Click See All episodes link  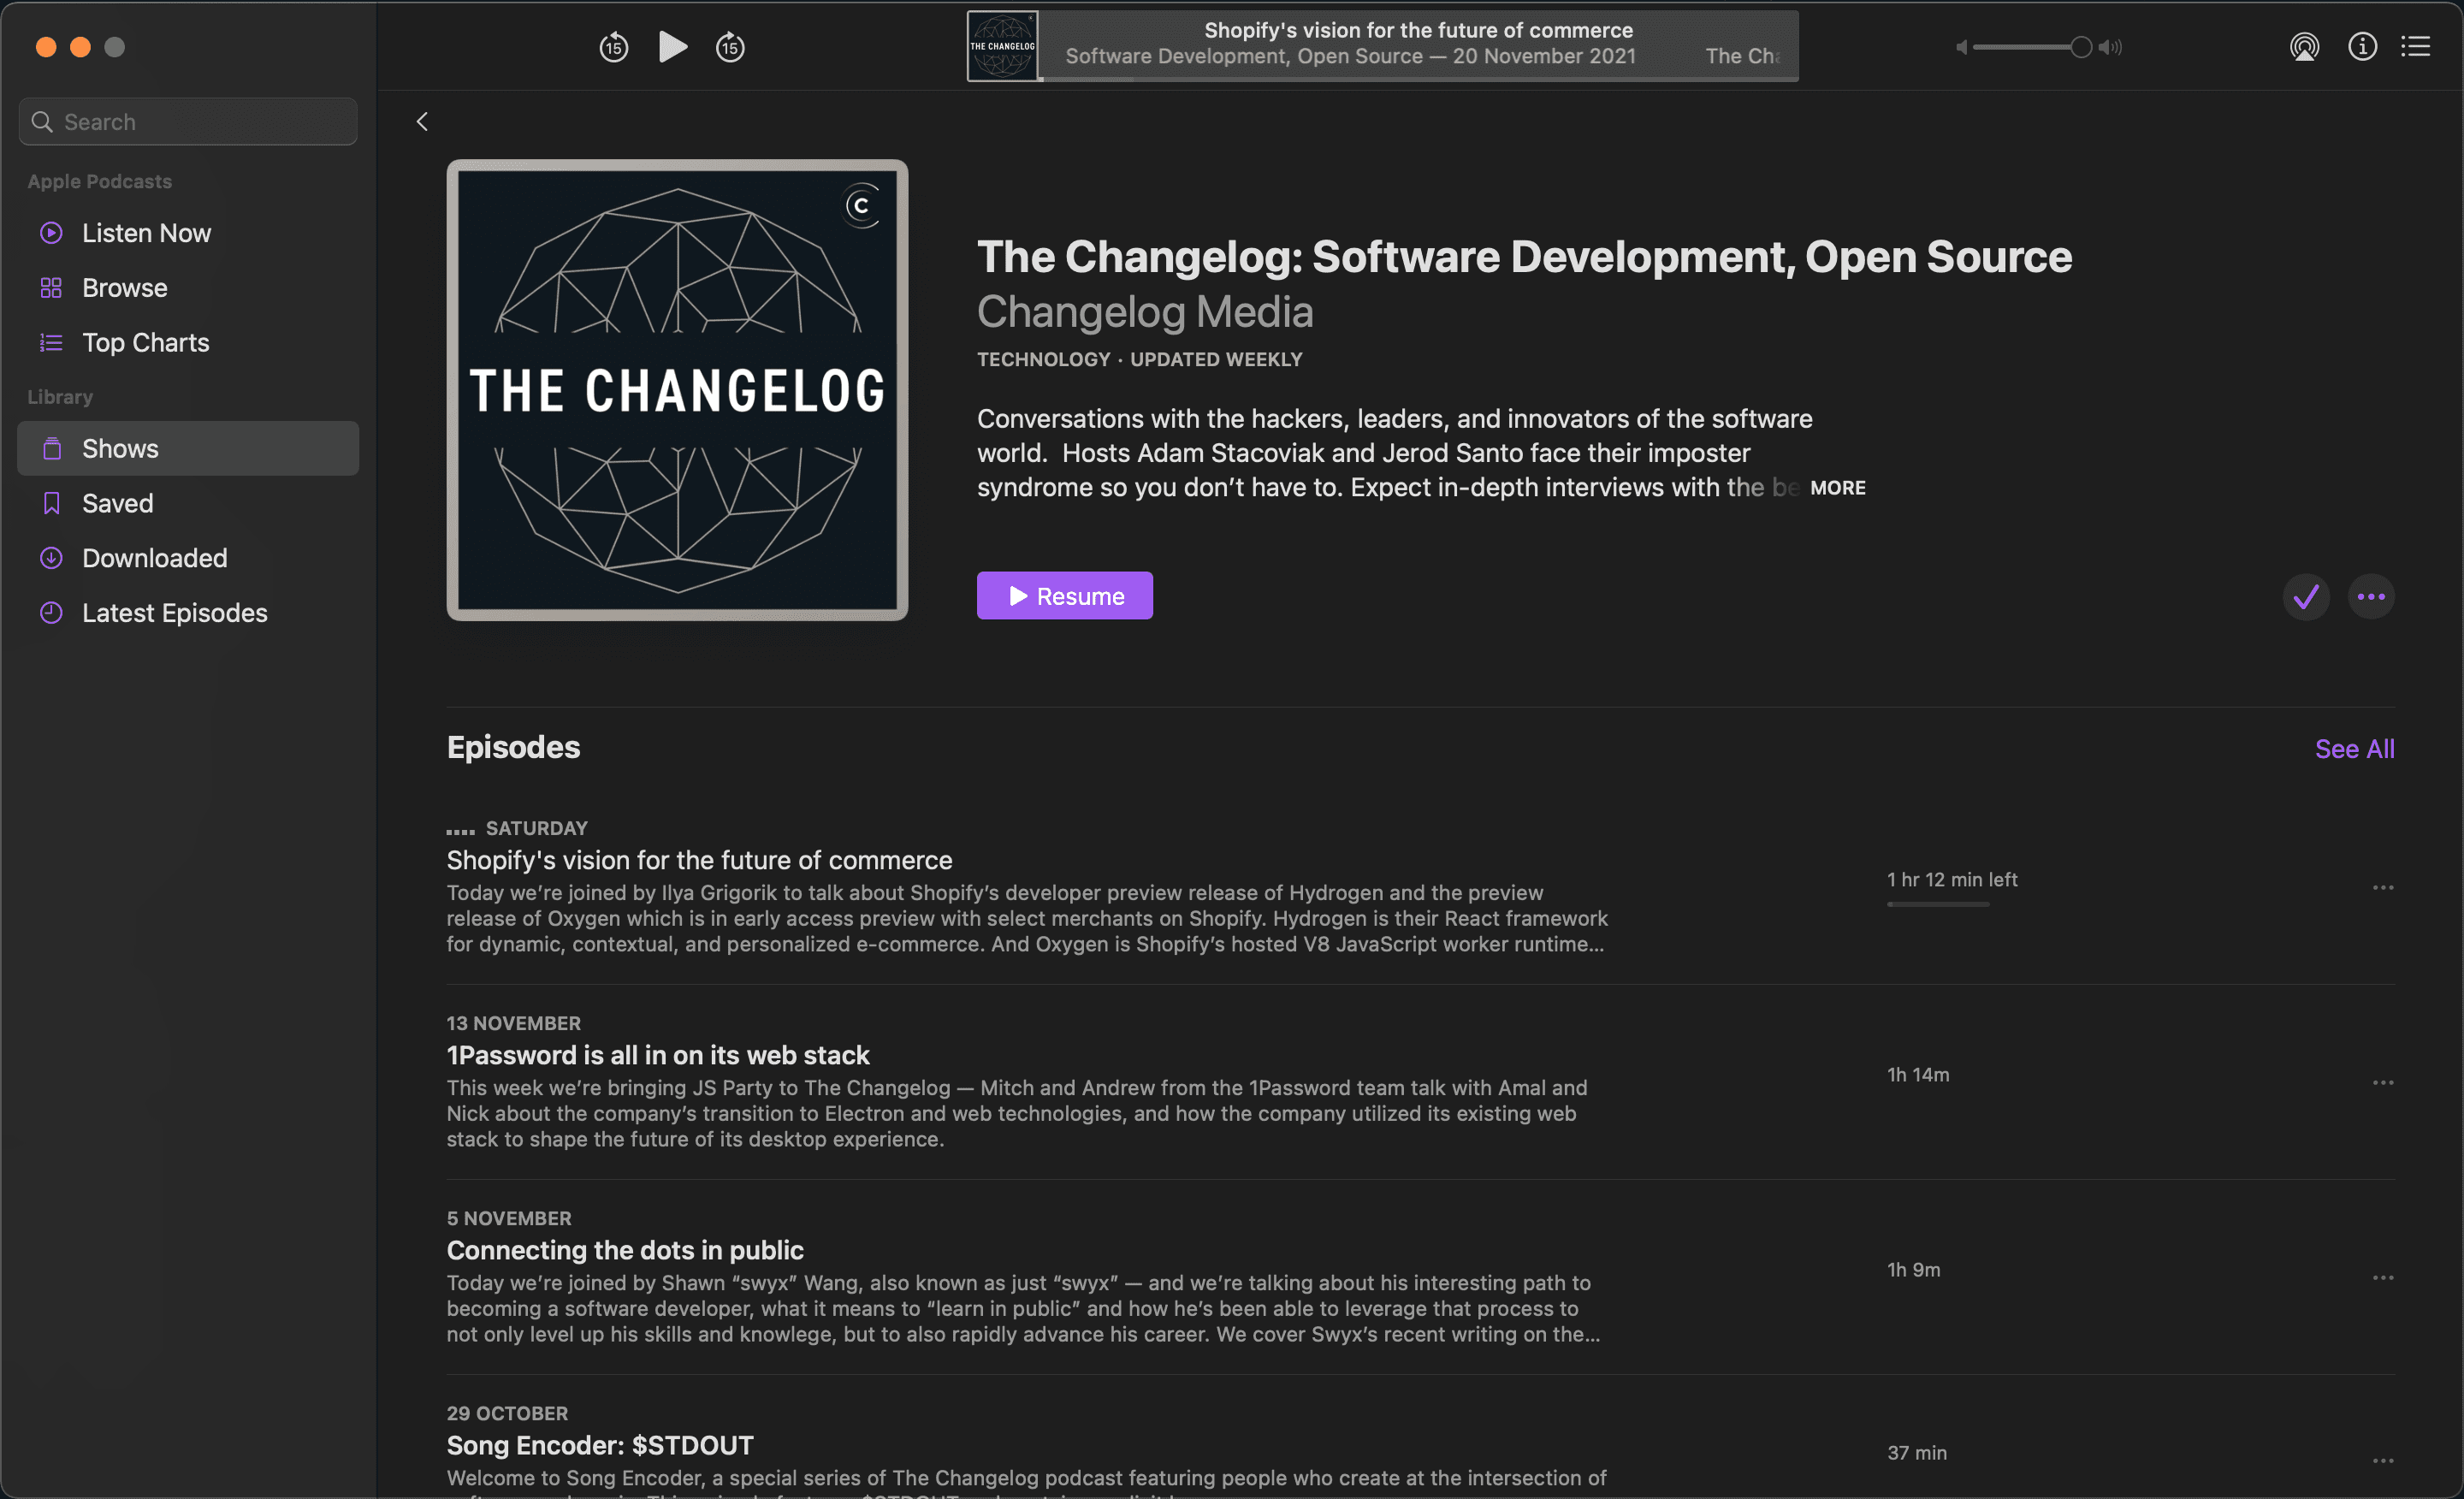point(2353,749)
